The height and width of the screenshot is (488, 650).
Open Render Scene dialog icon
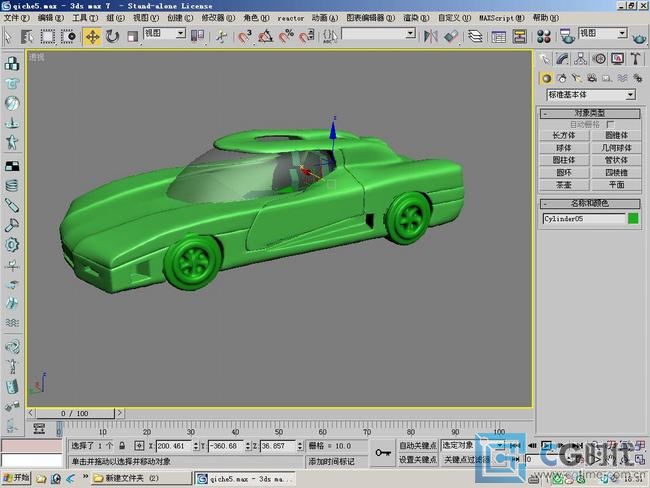tap(567, 36)
